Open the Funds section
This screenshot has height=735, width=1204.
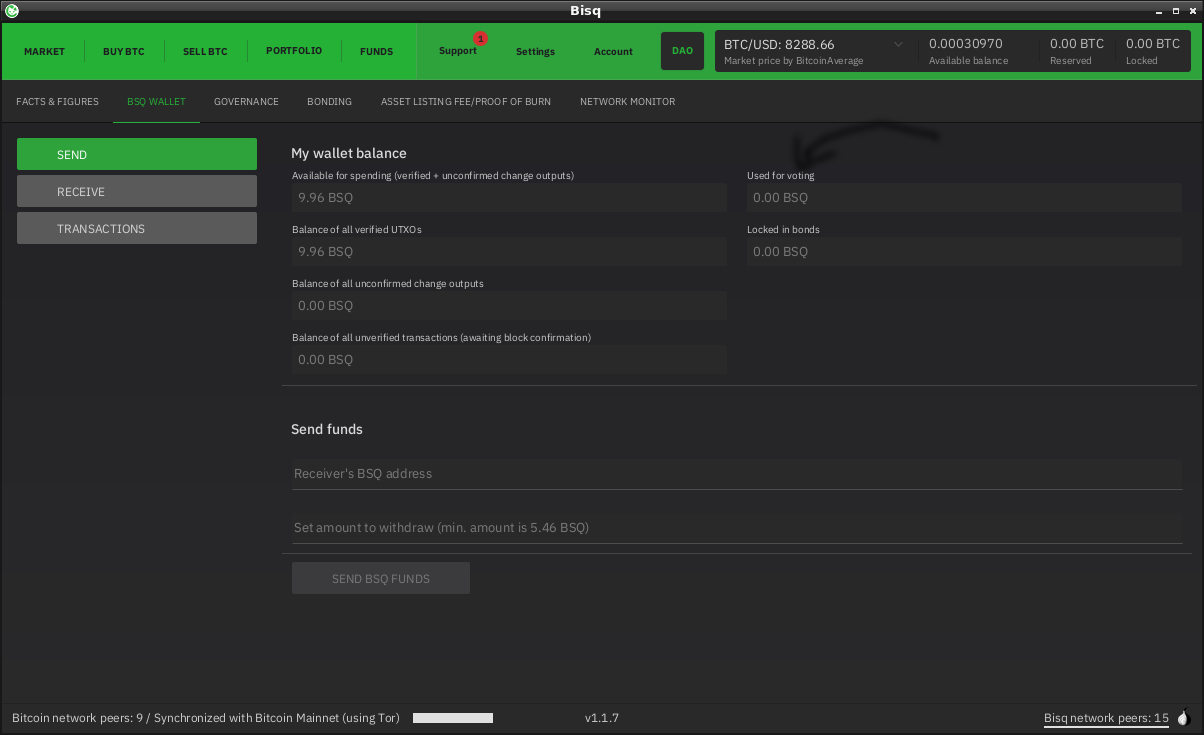[377, 51]
